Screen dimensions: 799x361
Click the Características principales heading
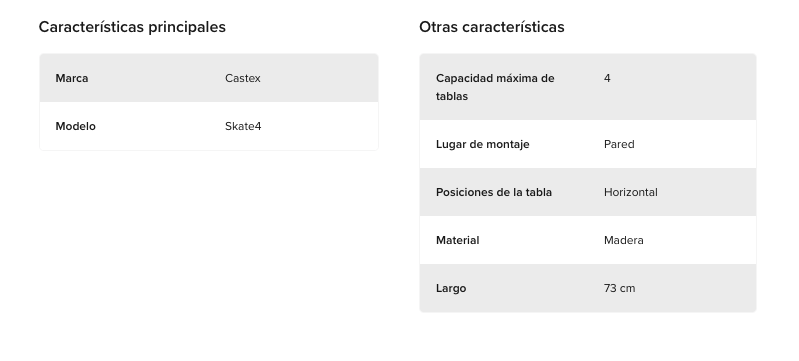132,27
